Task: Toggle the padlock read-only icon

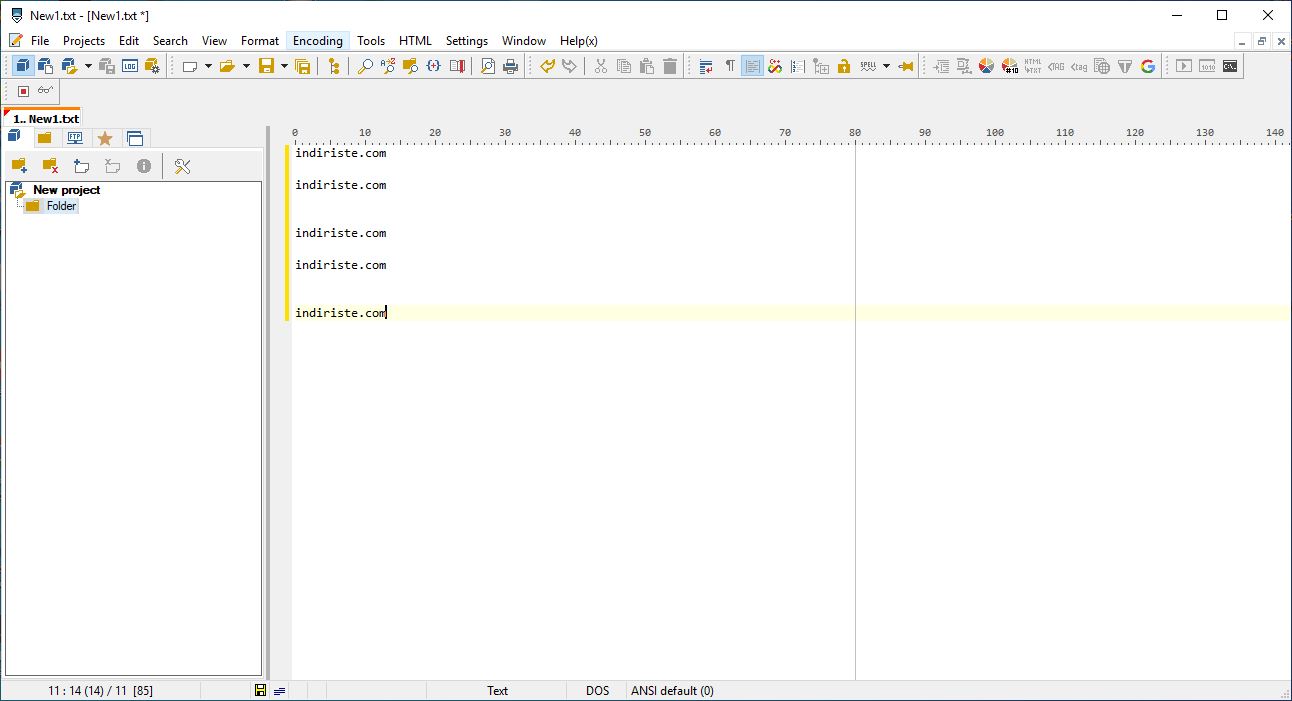Action: 844,66
